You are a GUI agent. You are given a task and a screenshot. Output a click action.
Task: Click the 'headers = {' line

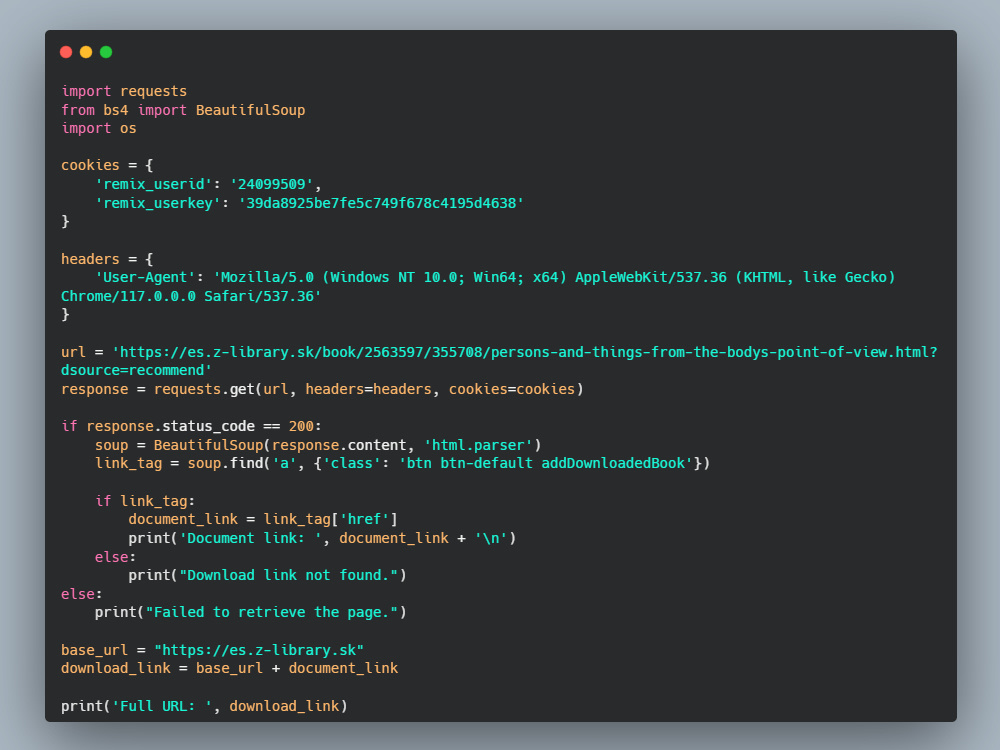pos(107,259)
